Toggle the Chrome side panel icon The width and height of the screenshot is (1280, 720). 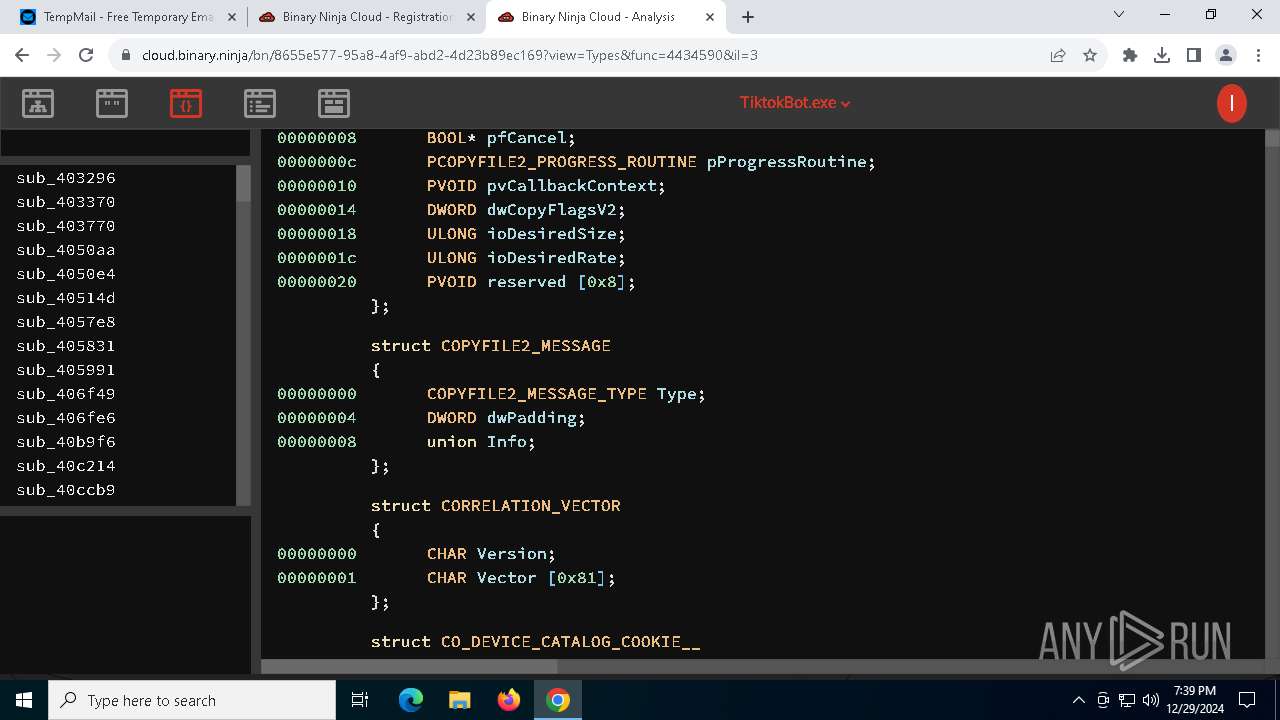click(x=1194, y=56)
